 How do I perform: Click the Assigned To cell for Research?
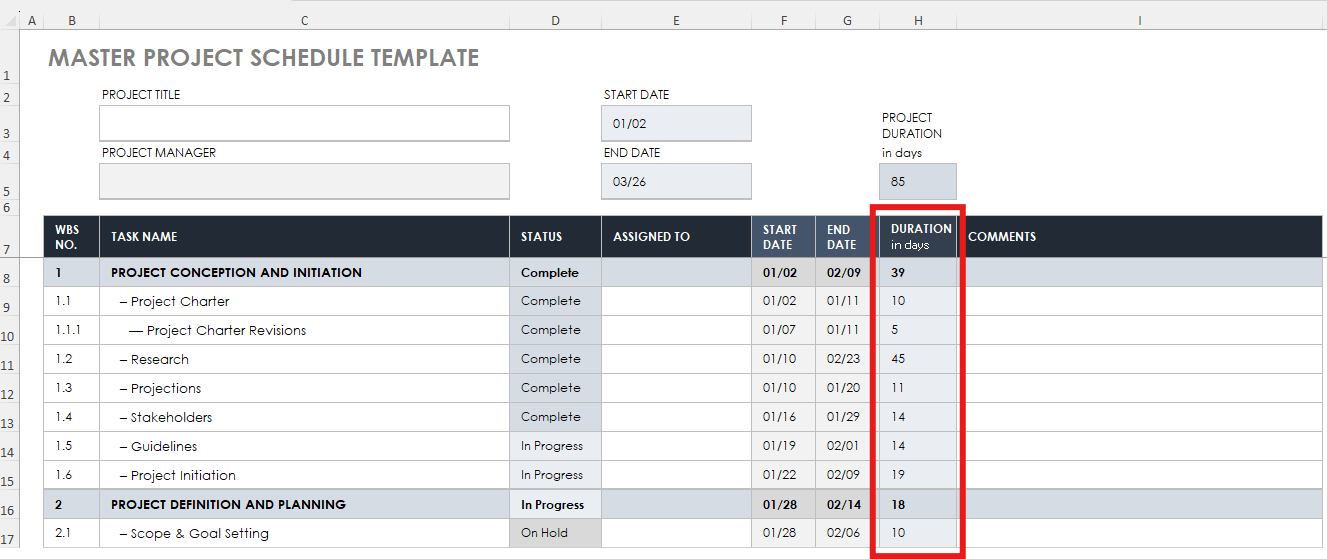coord(676,359)
